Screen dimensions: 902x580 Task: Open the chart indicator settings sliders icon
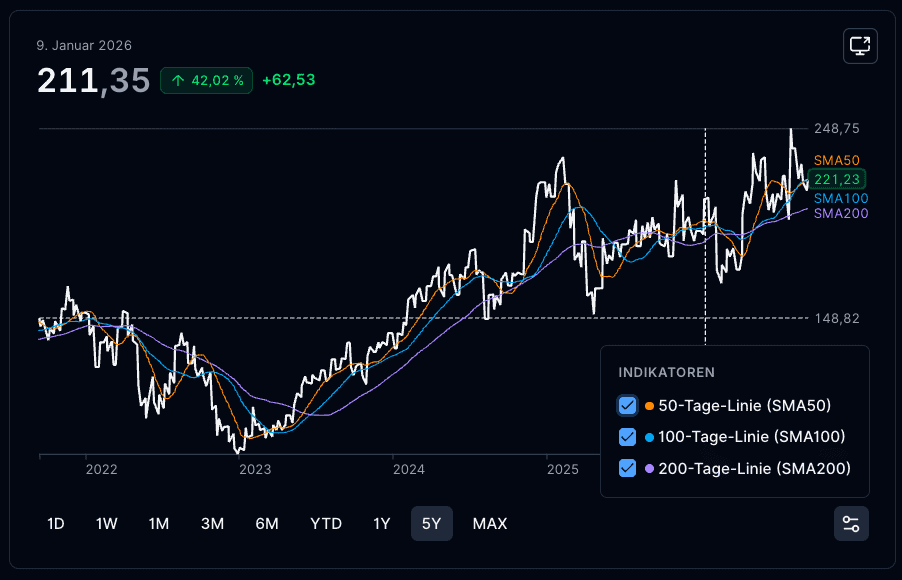point(851,524)
